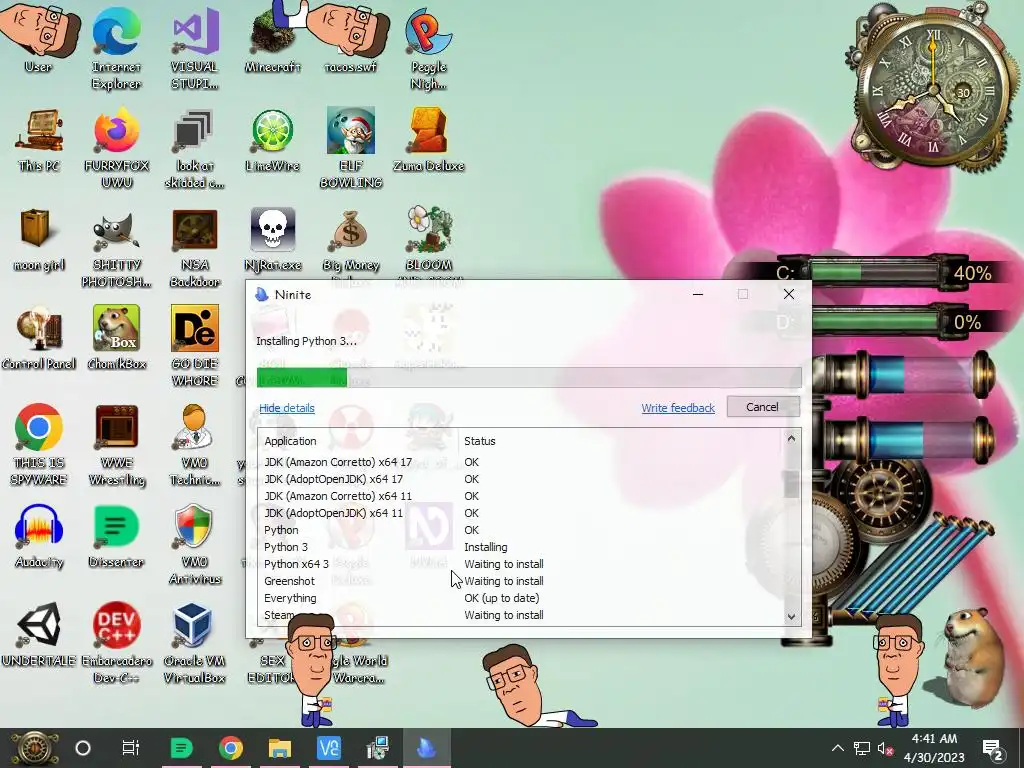The image size is (1024, 768).
Task: Select the JDK (AdoptOpenJDK) x64 11 row
Action: click(521, 513)
